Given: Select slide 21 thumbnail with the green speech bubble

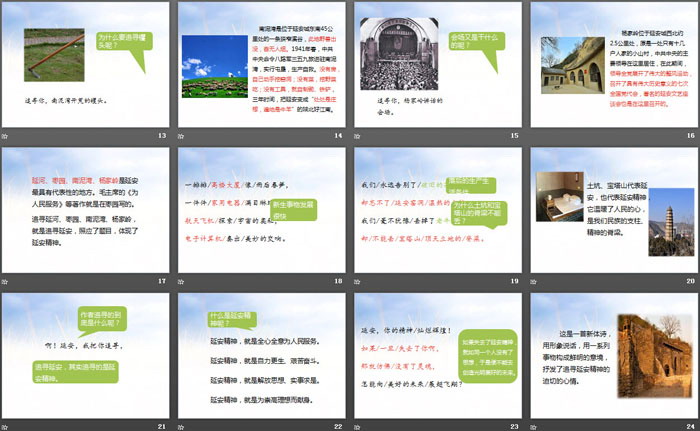Looking at the screenshot, I should point(86,356).
